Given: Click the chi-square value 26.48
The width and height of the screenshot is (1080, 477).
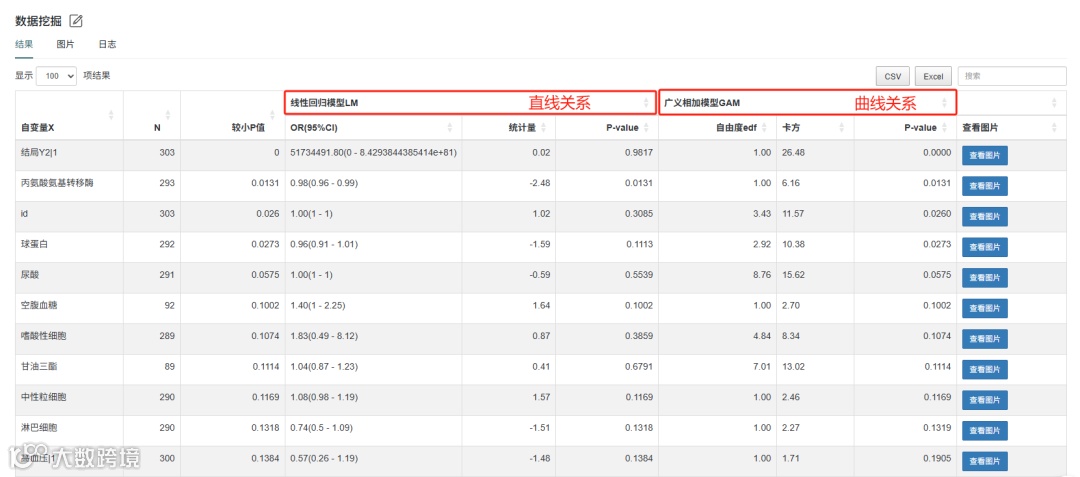Looking at the screenshot, I should point(793,153).
